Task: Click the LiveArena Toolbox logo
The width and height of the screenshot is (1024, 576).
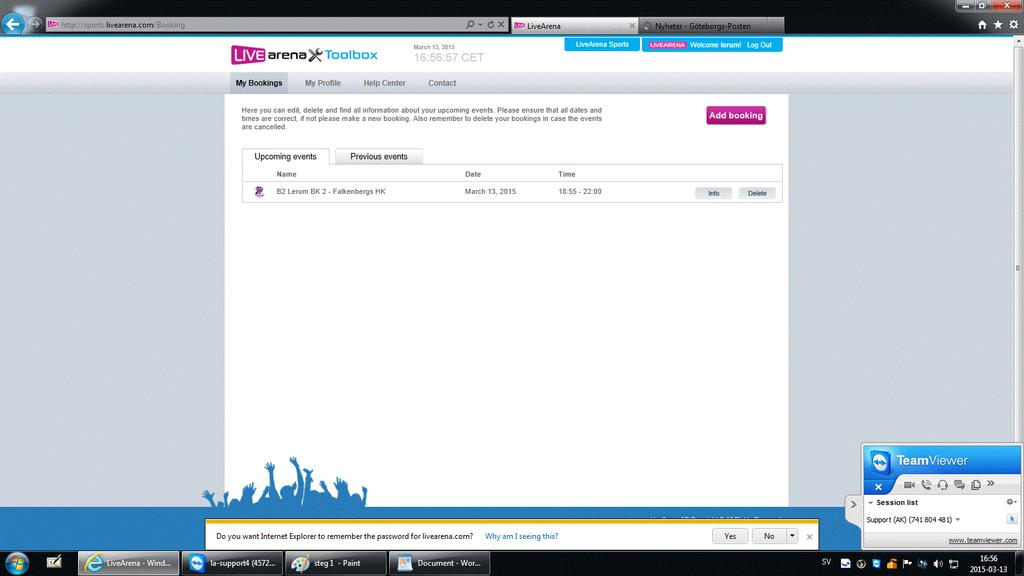Action: coord(304,55)
